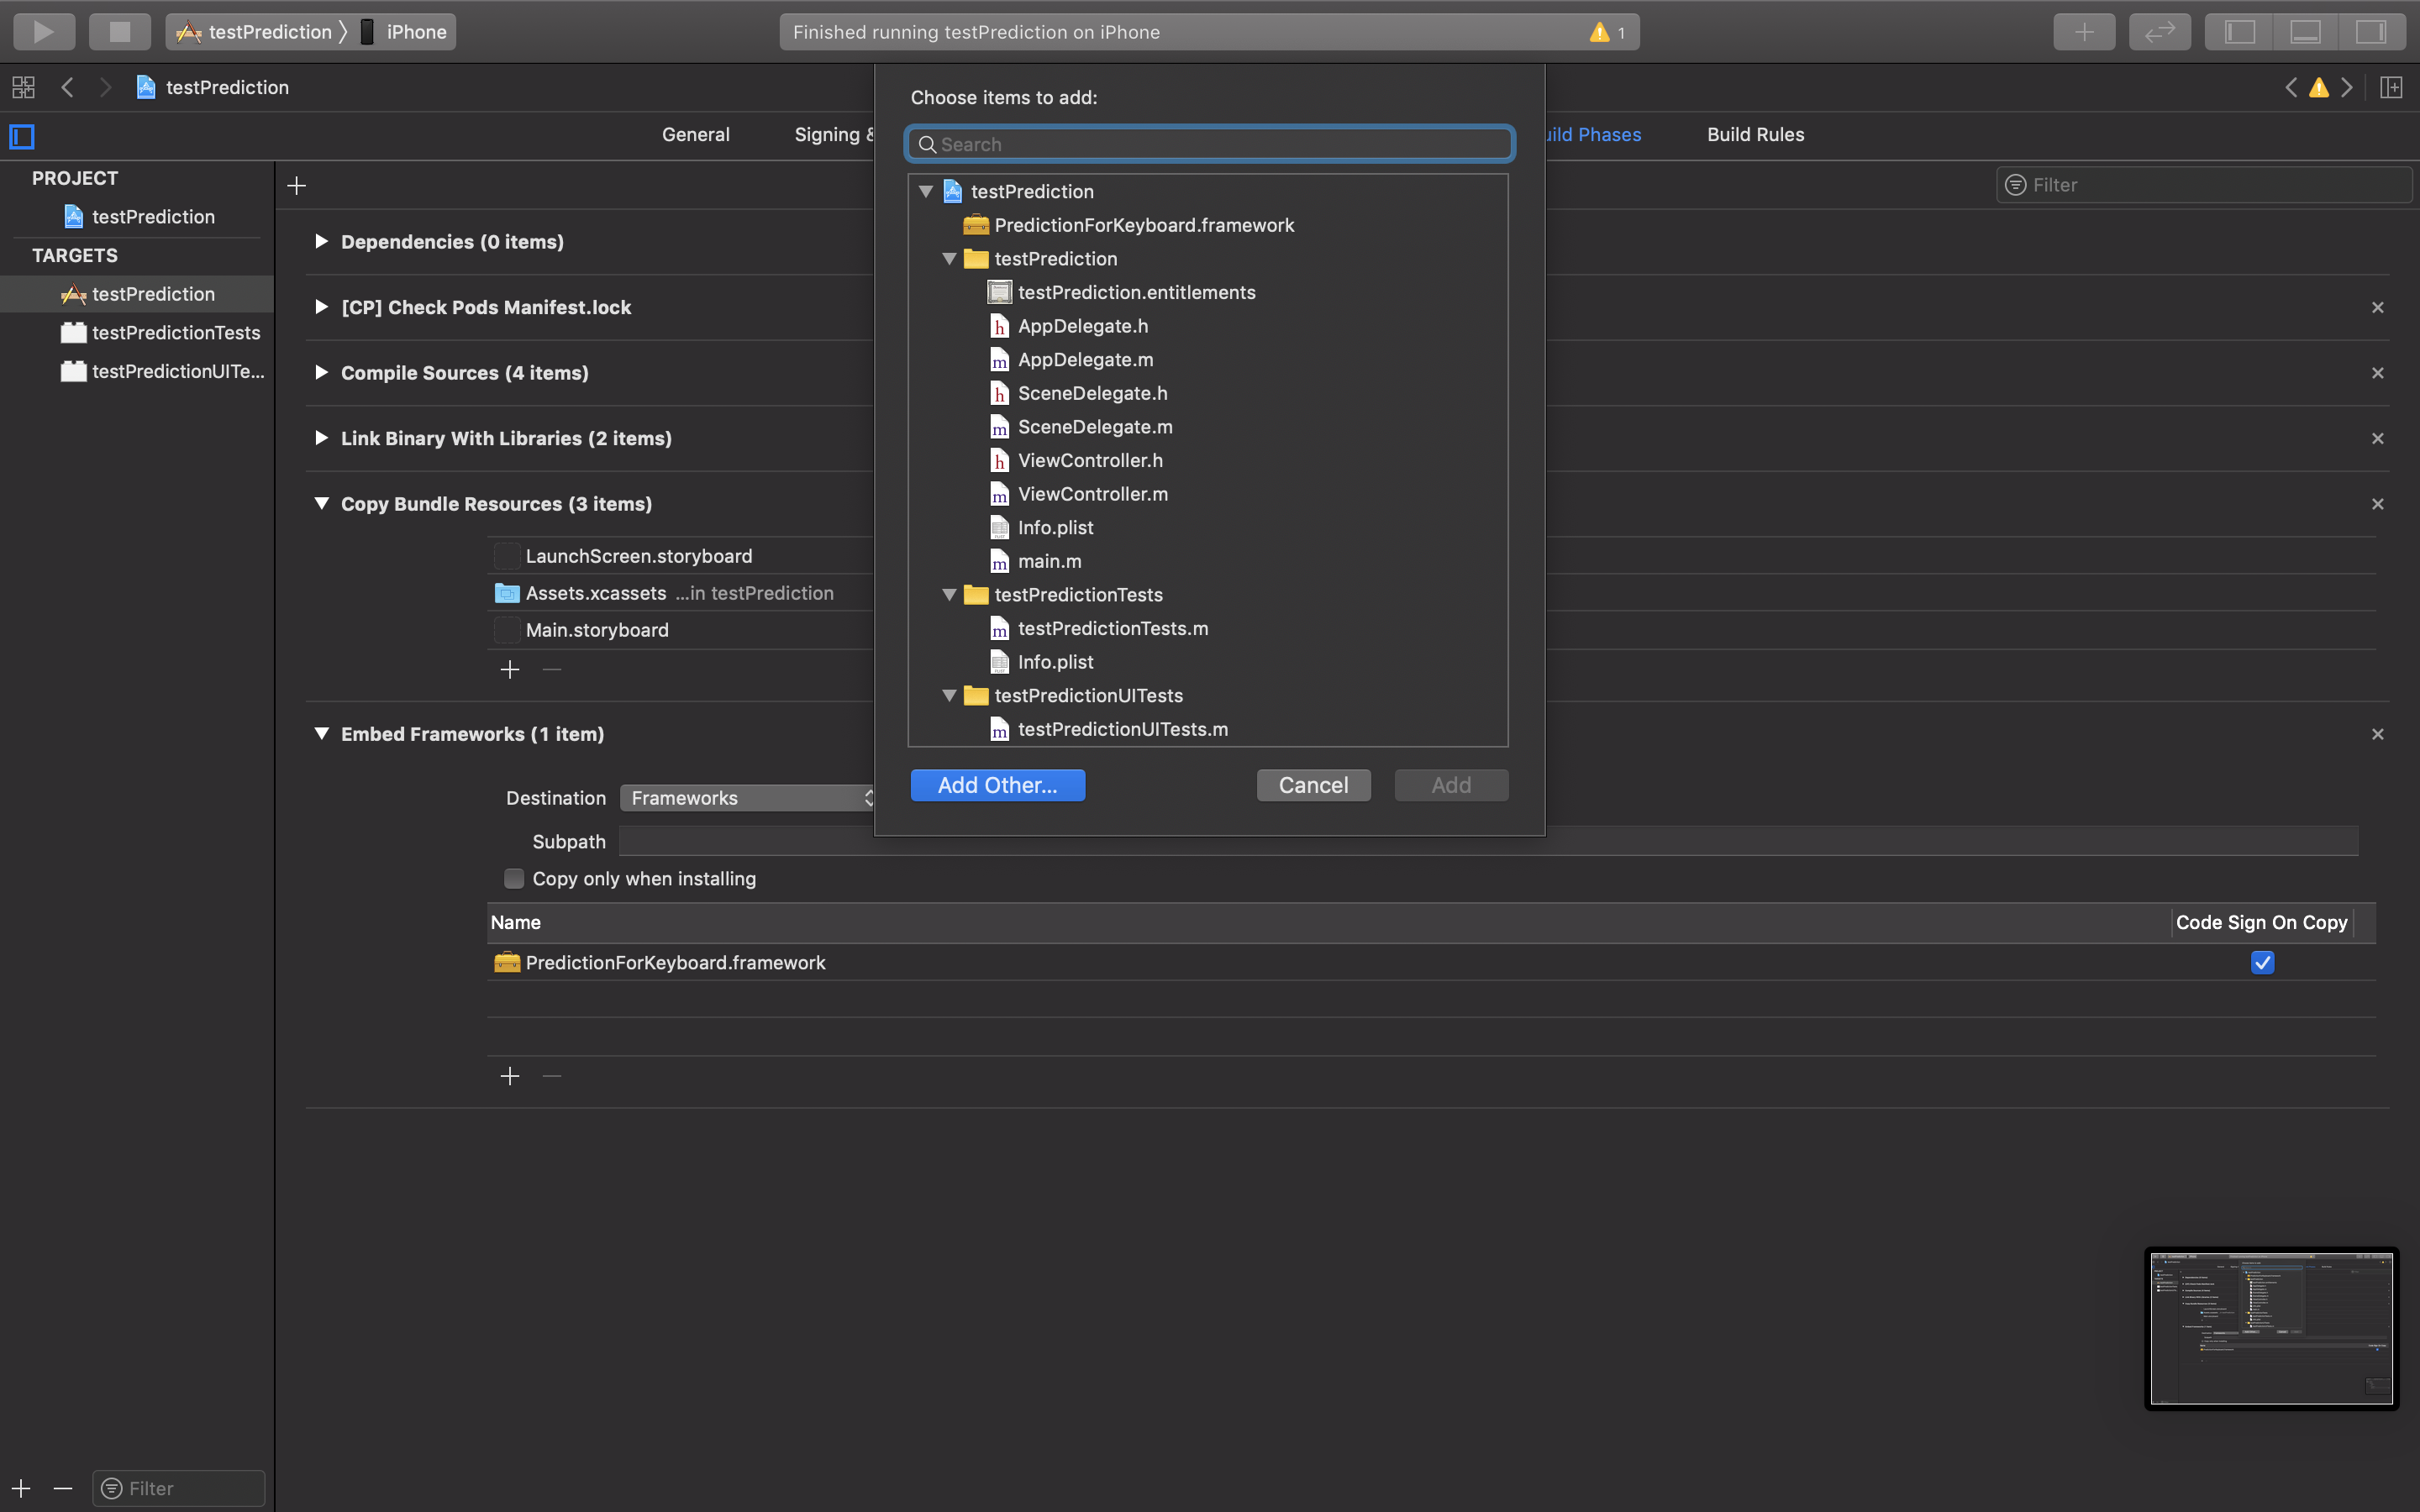The height and width of the screenshot is (1512, 2420).
Task: Click the warning indicator in the activity bar
Action: coord(1607,32)
